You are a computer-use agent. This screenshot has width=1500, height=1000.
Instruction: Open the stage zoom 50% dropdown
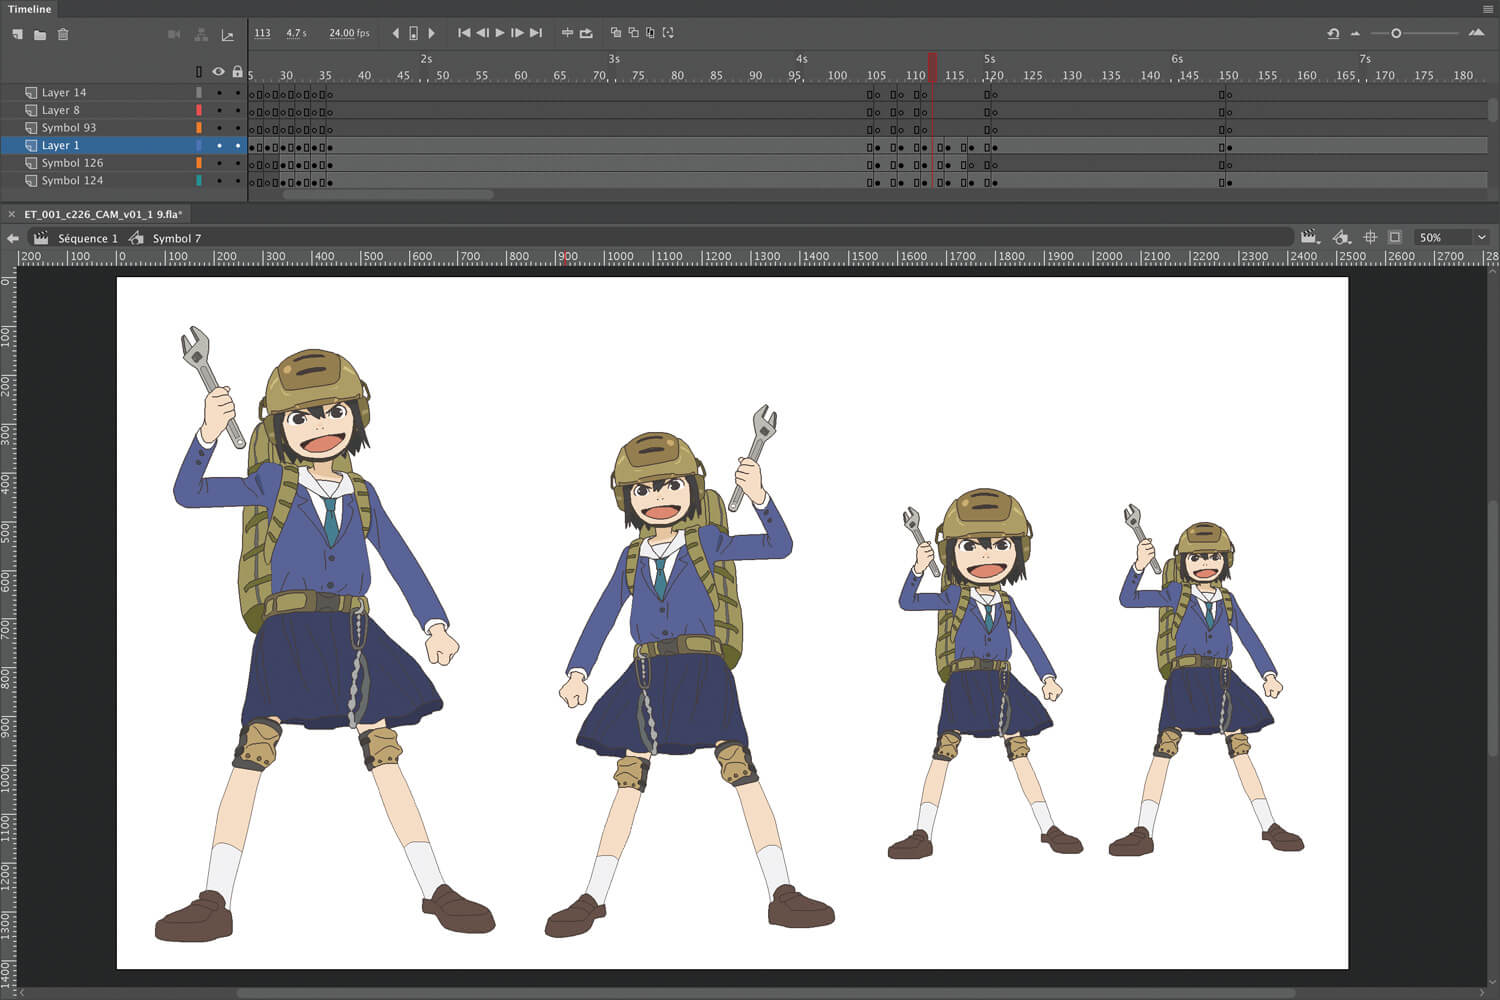coord(1481,237)
